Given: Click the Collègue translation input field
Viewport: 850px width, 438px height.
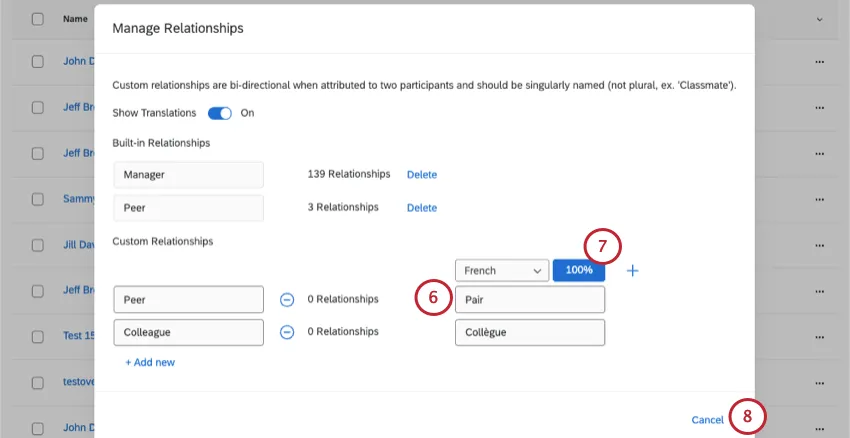Looking at the screenshot, I should pos(529,332).
